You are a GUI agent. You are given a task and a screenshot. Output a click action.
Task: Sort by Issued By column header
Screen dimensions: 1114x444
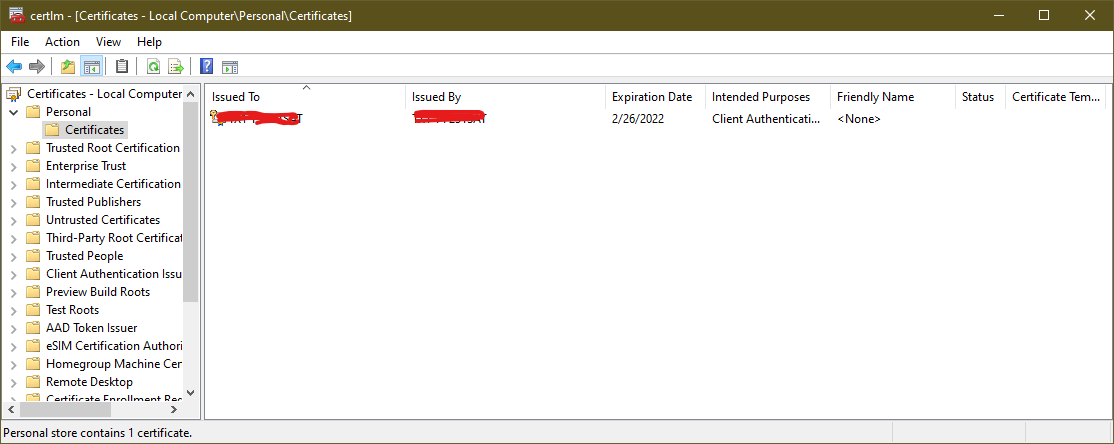tap(436, 97)
